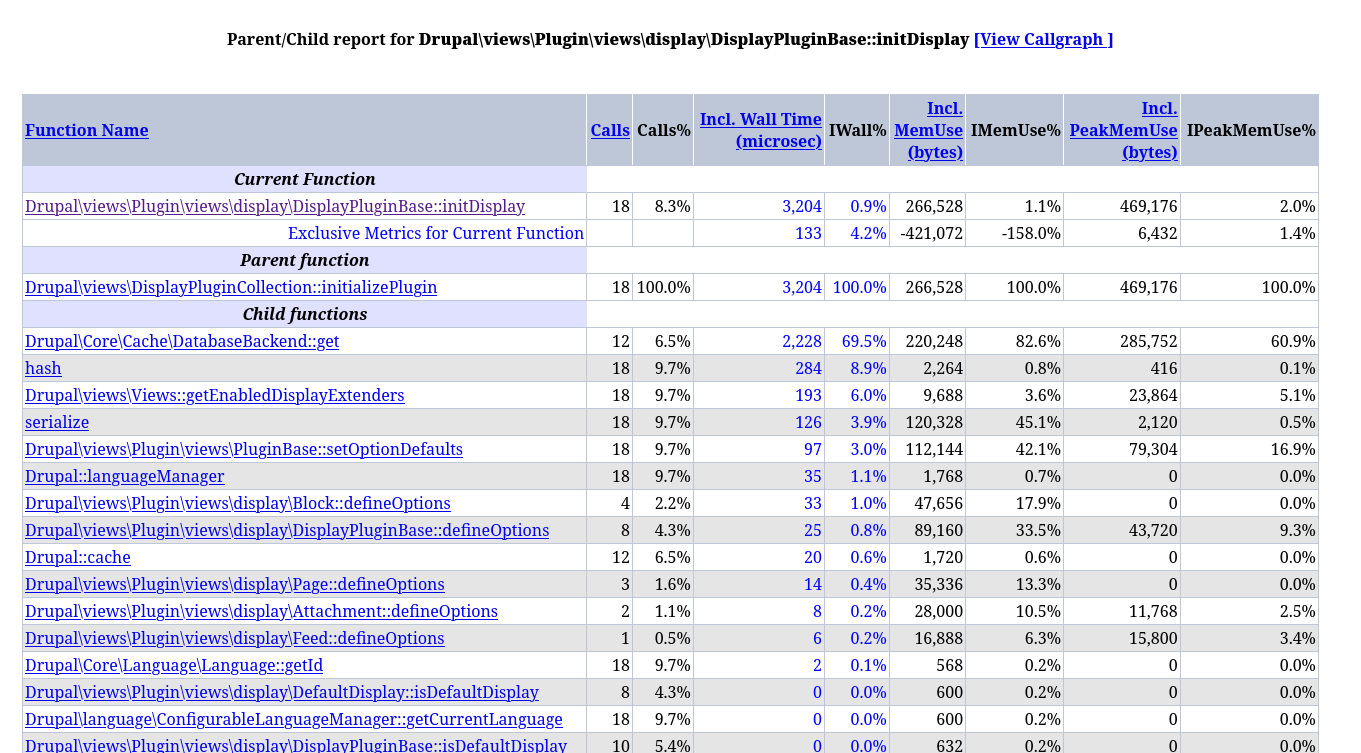Open the DisplayPluginCollection::initializePlugin parent function link

[x=231, y=287]
